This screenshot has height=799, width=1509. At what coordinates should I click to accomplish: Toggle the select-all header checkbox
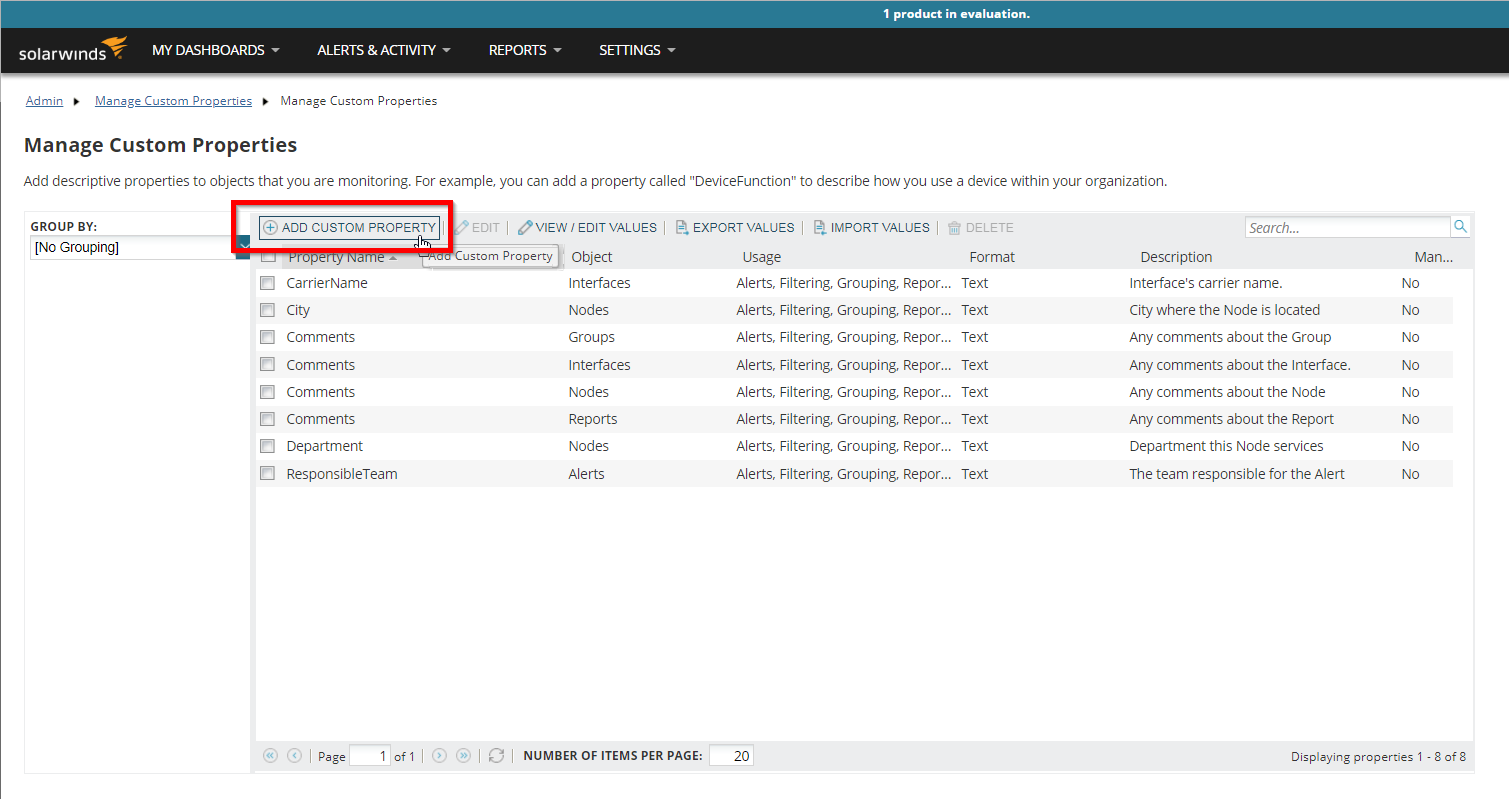tap(268, 256)
